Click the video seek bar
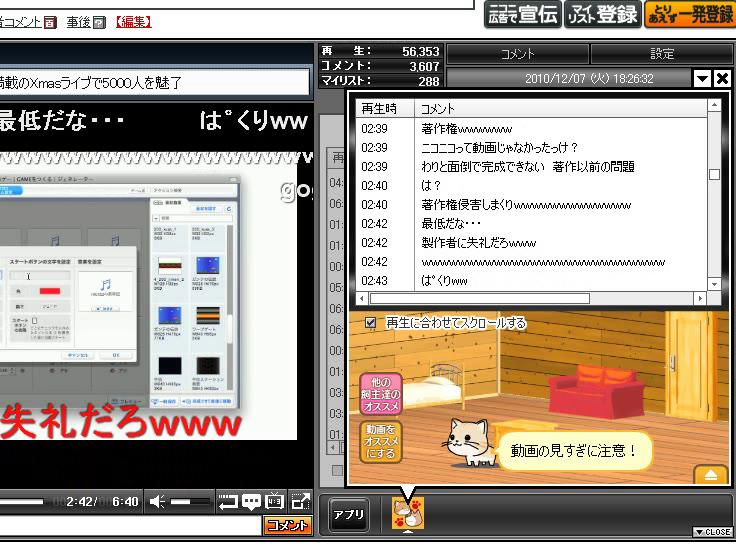736x548 pixels. pyautogui.click(x=22, y=502)
